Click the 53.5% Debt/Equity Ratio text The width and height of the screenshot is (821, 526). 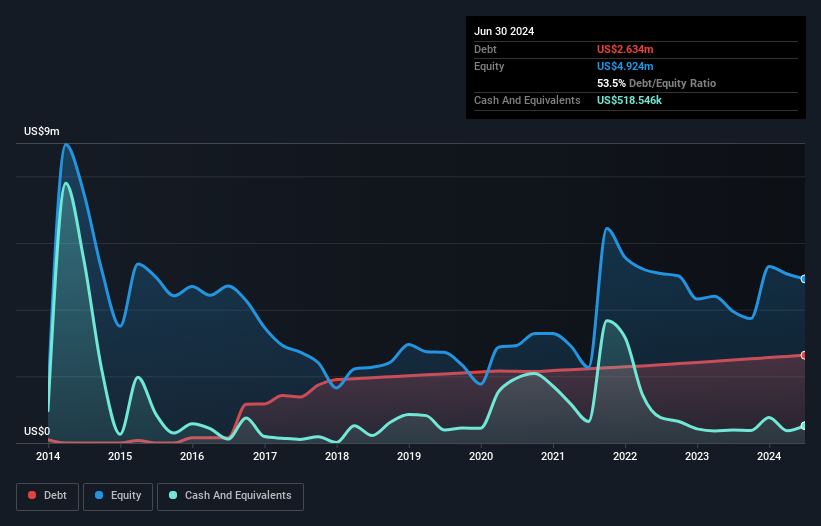pos(657,83)
